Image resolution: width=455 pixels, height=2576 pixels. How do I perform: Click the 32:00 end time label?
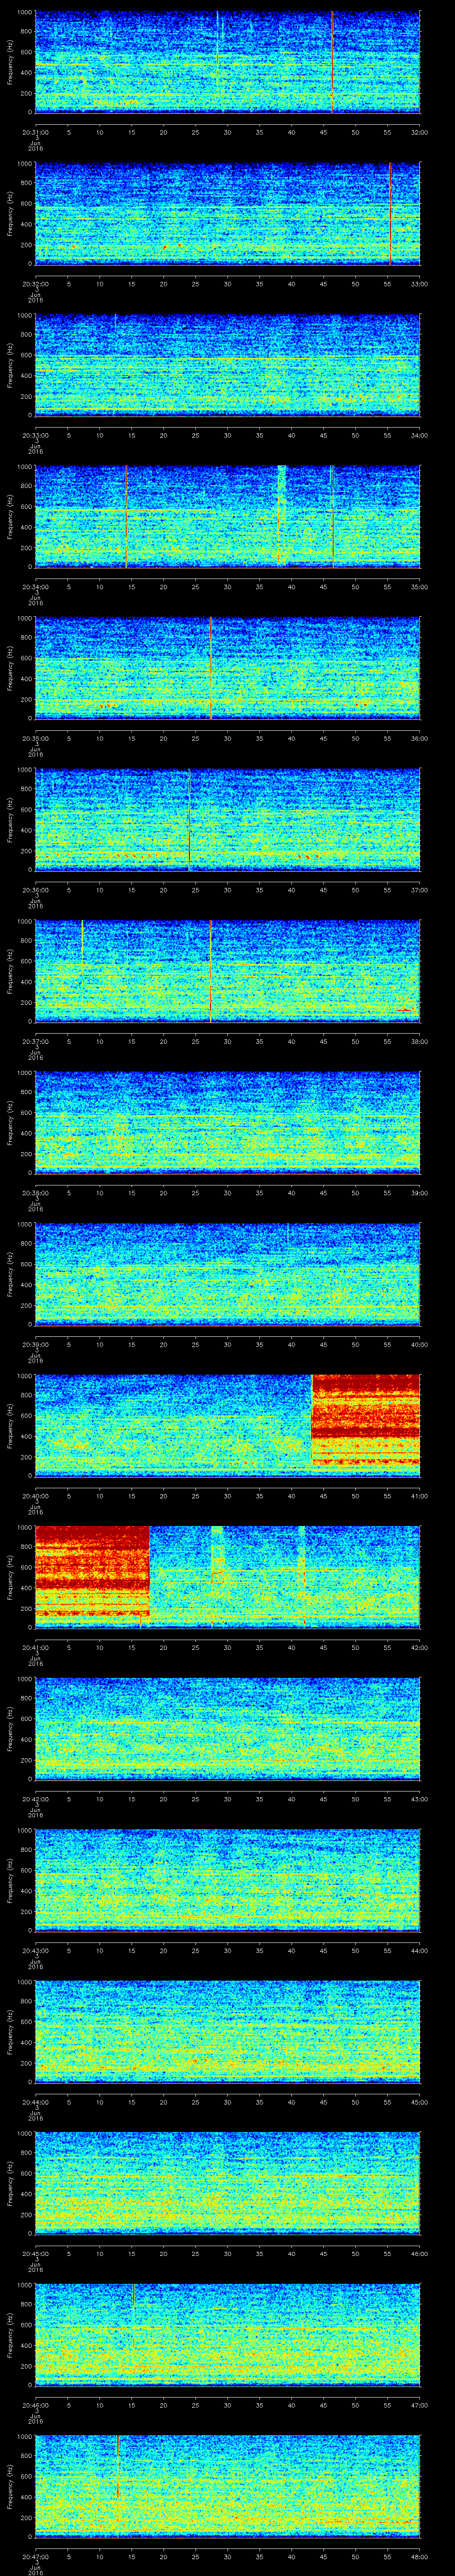tap(420, 132)
